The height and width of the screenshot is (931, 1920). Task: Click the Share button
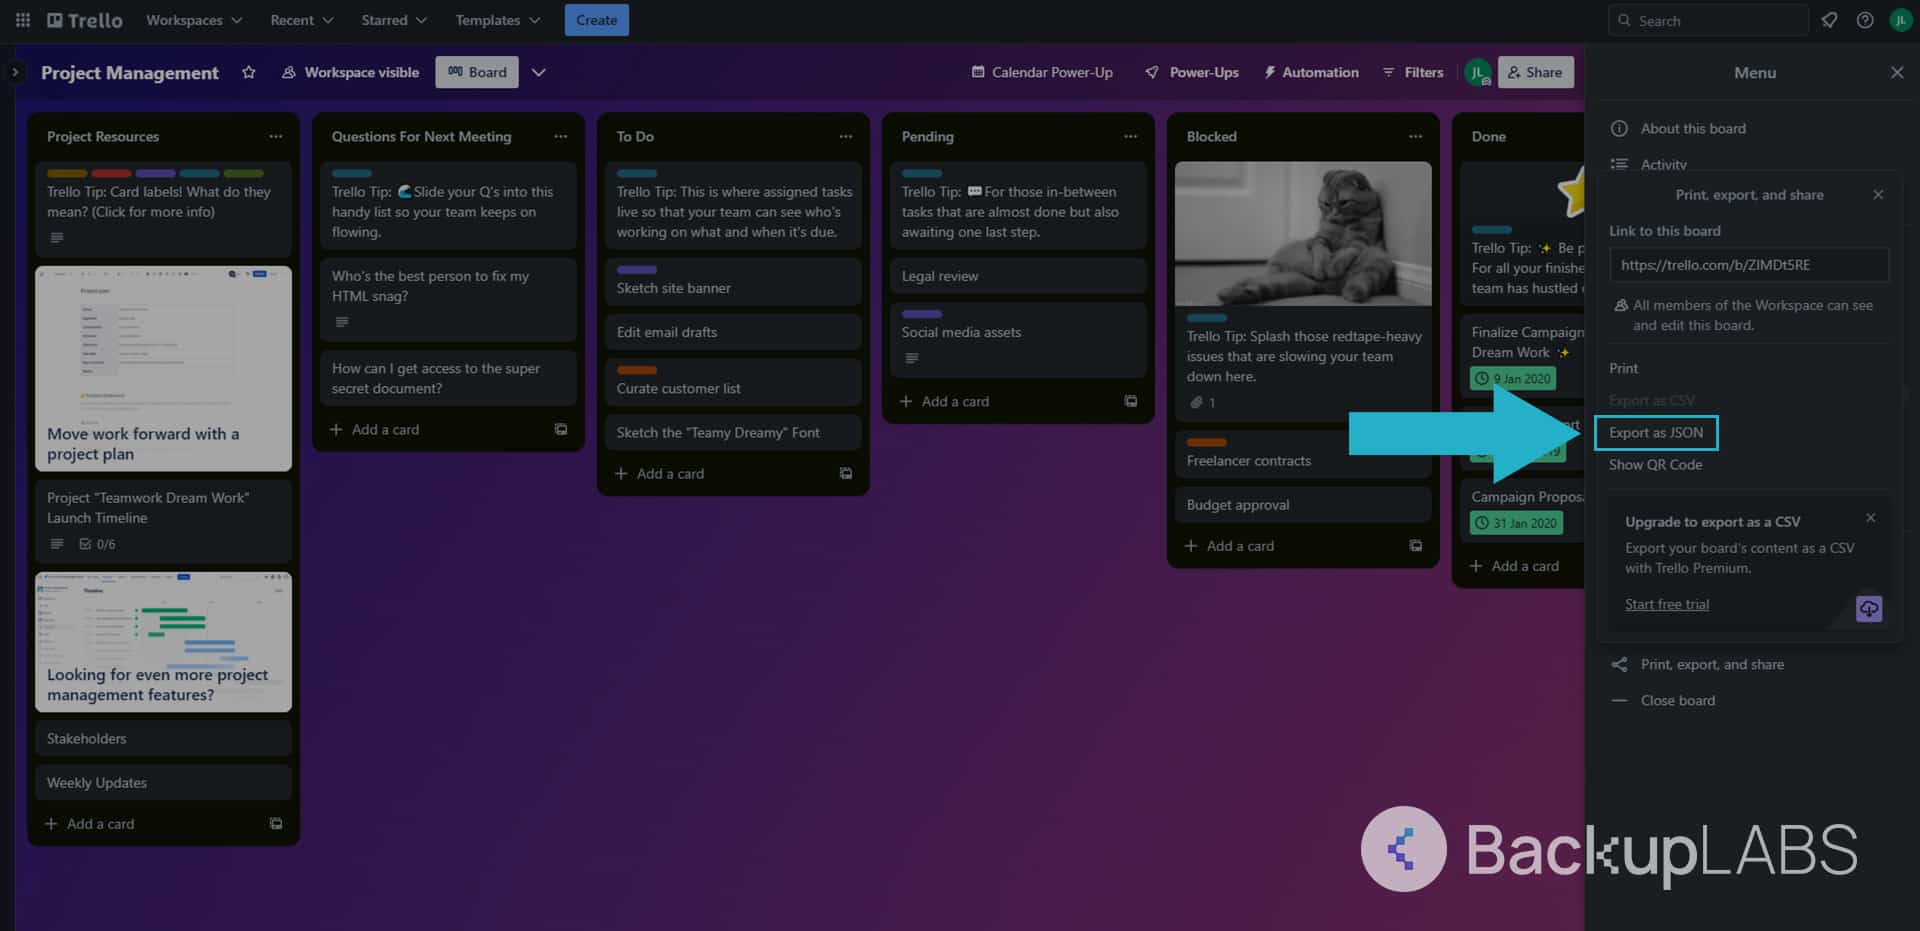click(1535, 72)
